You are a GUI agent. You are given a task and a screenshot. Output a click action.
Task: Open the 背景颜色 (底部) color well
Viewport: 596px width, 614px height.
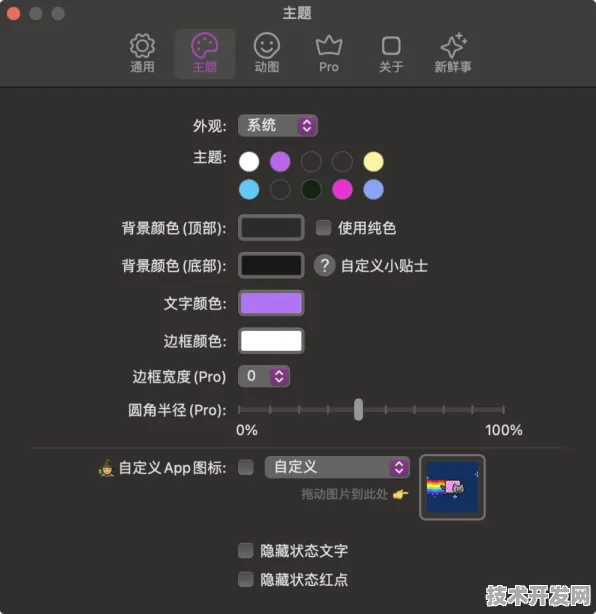(271, 265)
